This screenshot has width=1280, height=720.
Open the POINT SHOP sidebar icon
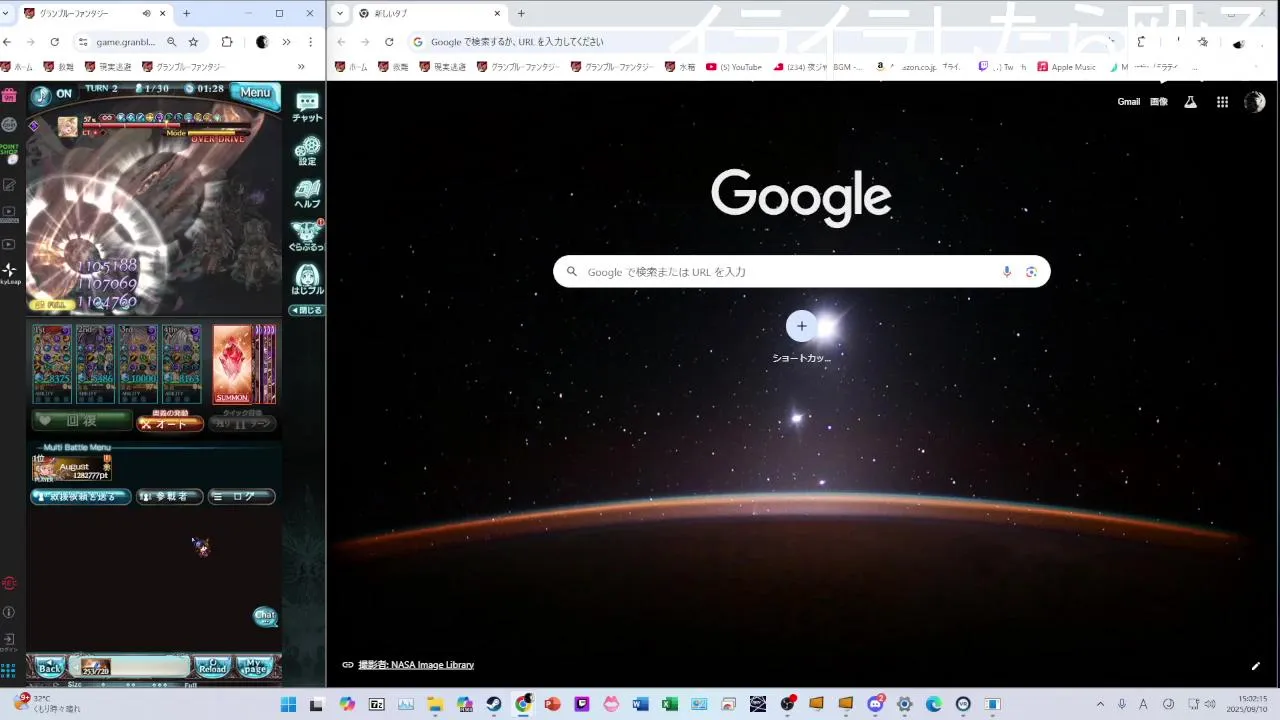pos(9,153)
